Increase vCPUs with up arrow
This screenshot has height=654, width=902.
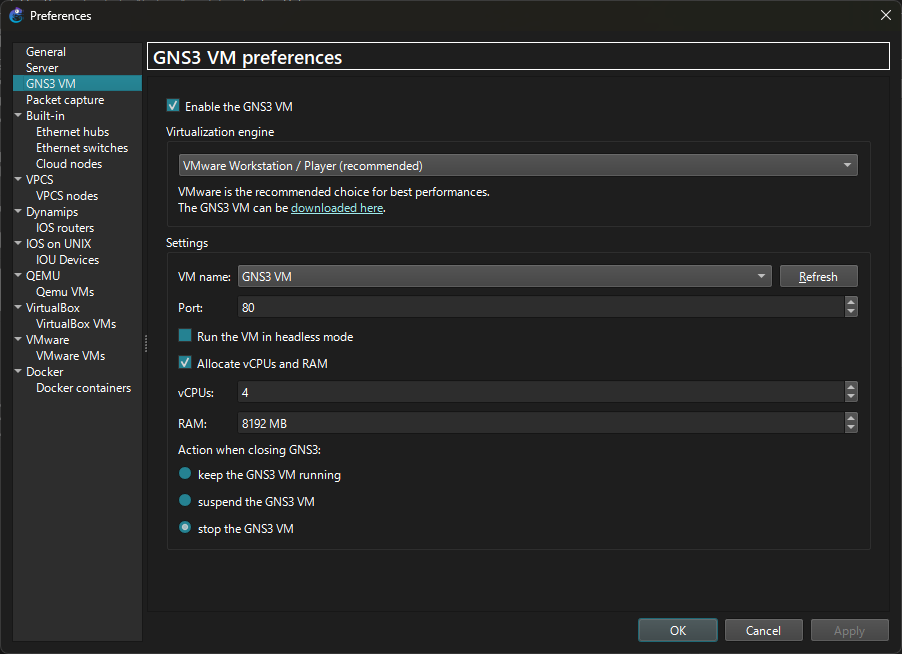(x=851, y=387)
